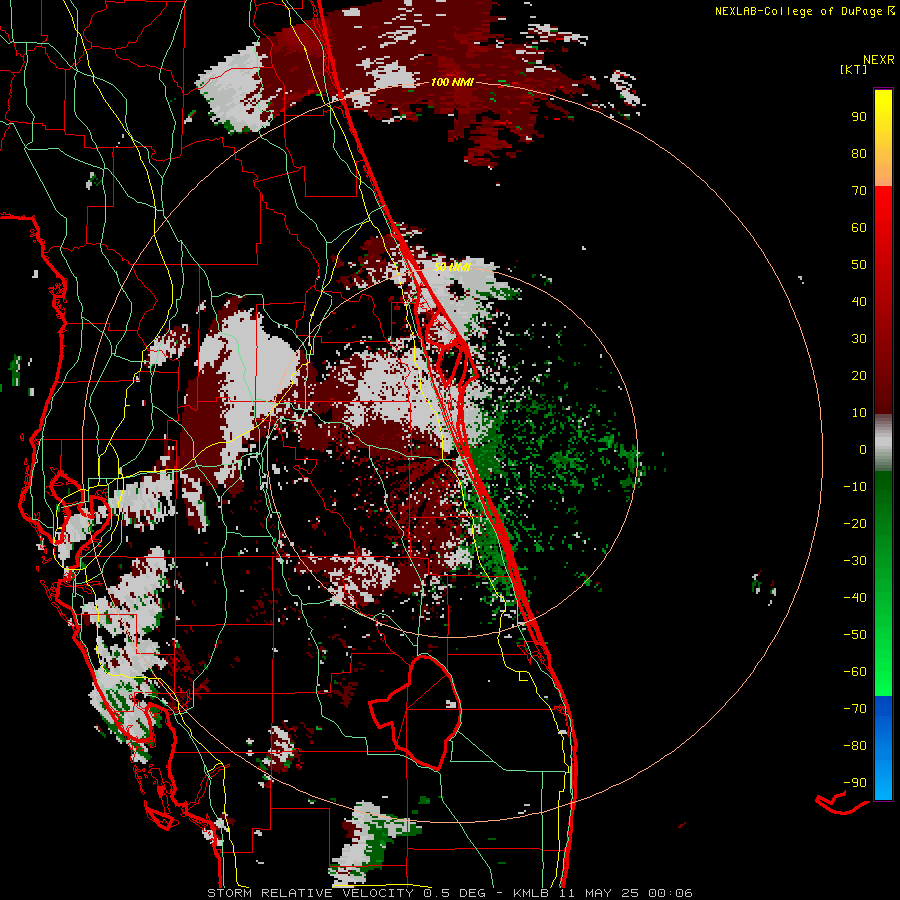Click the -10 knot value on scale
The width and height of the screenshot is (900, 900).
tap(855, 487)
